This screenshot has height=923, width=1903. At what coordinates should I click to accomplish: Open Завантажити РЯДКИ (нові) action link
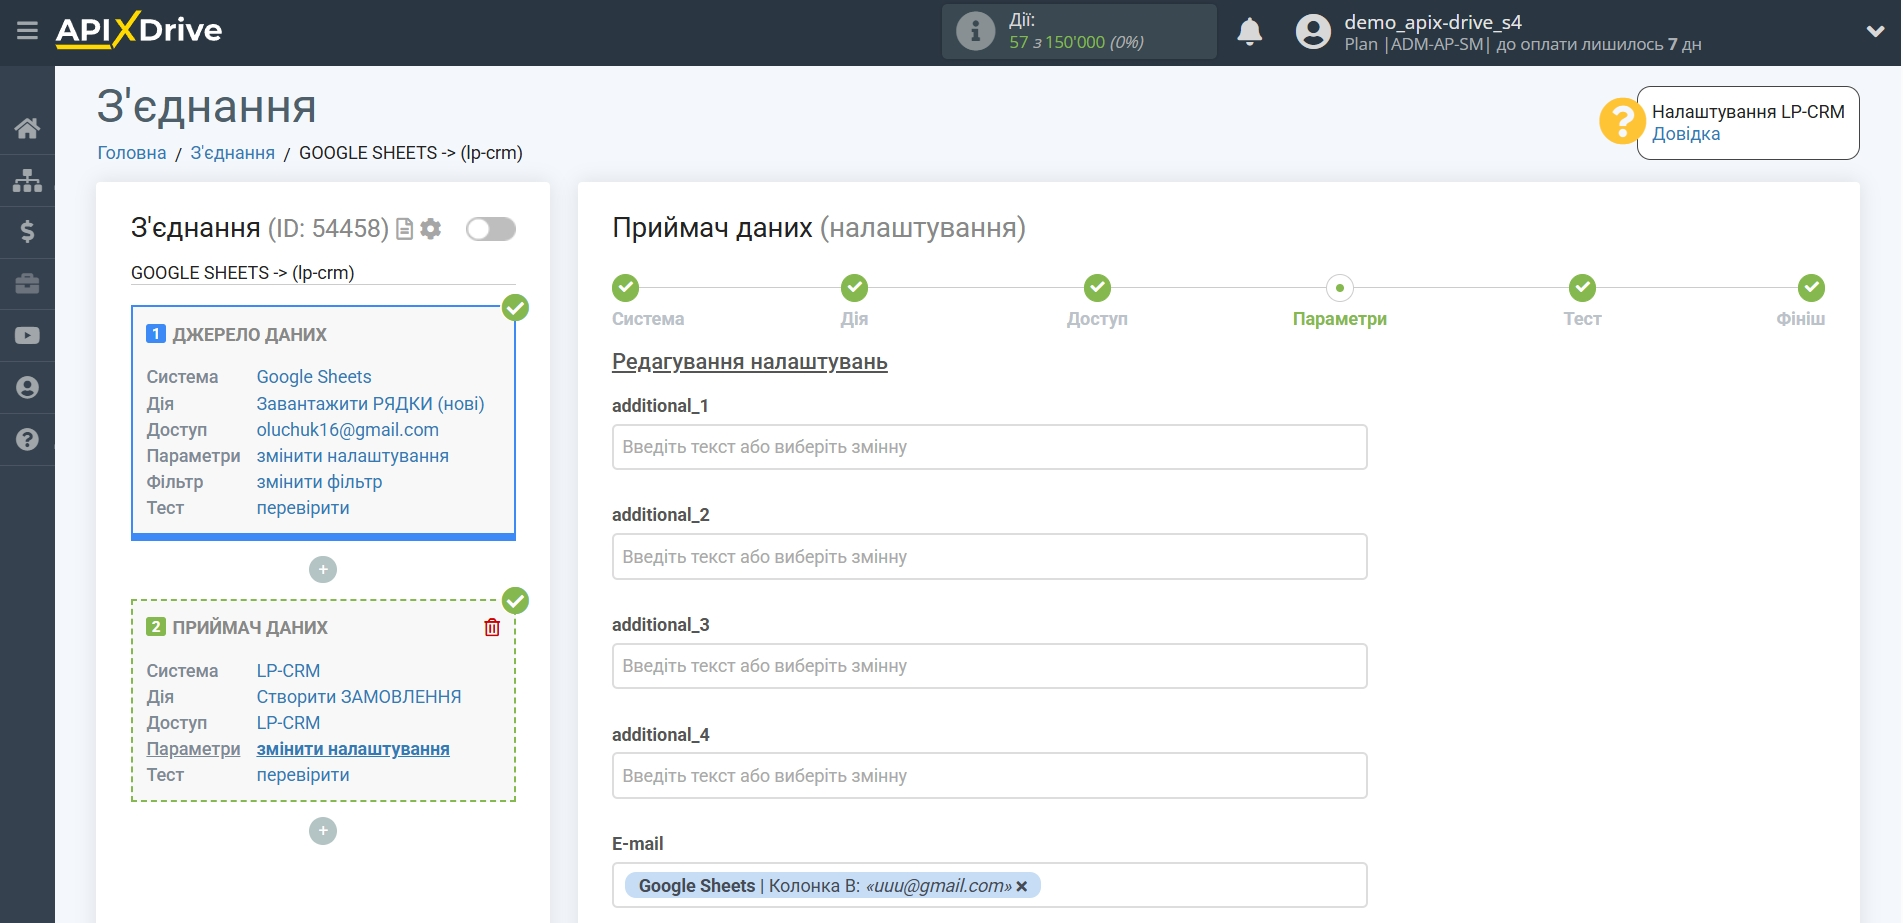(370, 404)
